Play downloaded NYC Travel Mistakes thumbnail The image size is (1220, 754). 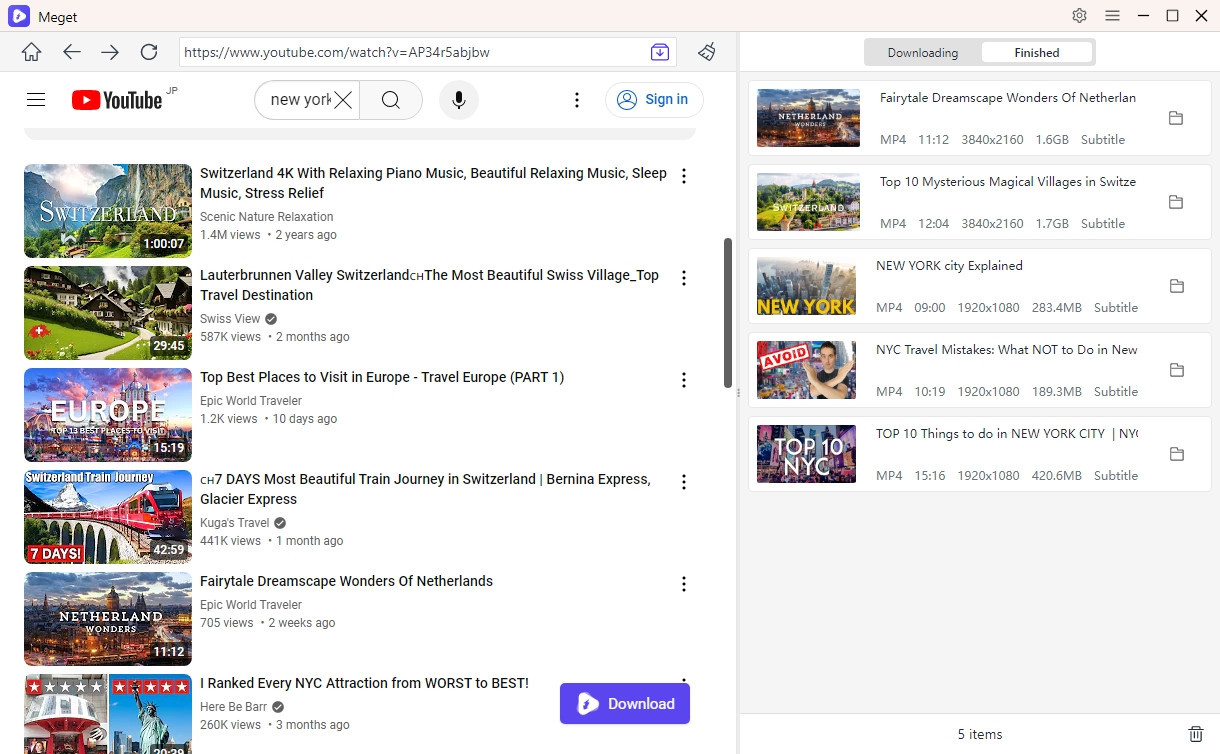[807, 370]
